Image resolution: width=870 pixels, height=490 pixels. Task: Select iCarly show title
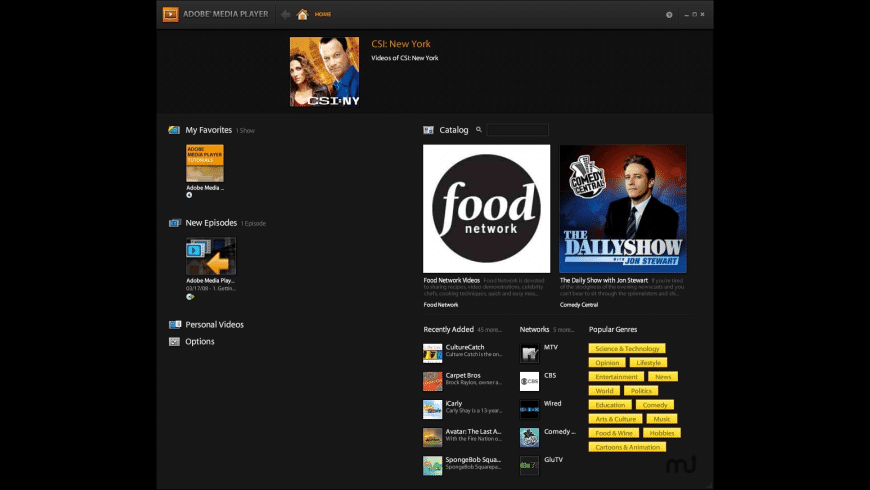coord(454,404)
